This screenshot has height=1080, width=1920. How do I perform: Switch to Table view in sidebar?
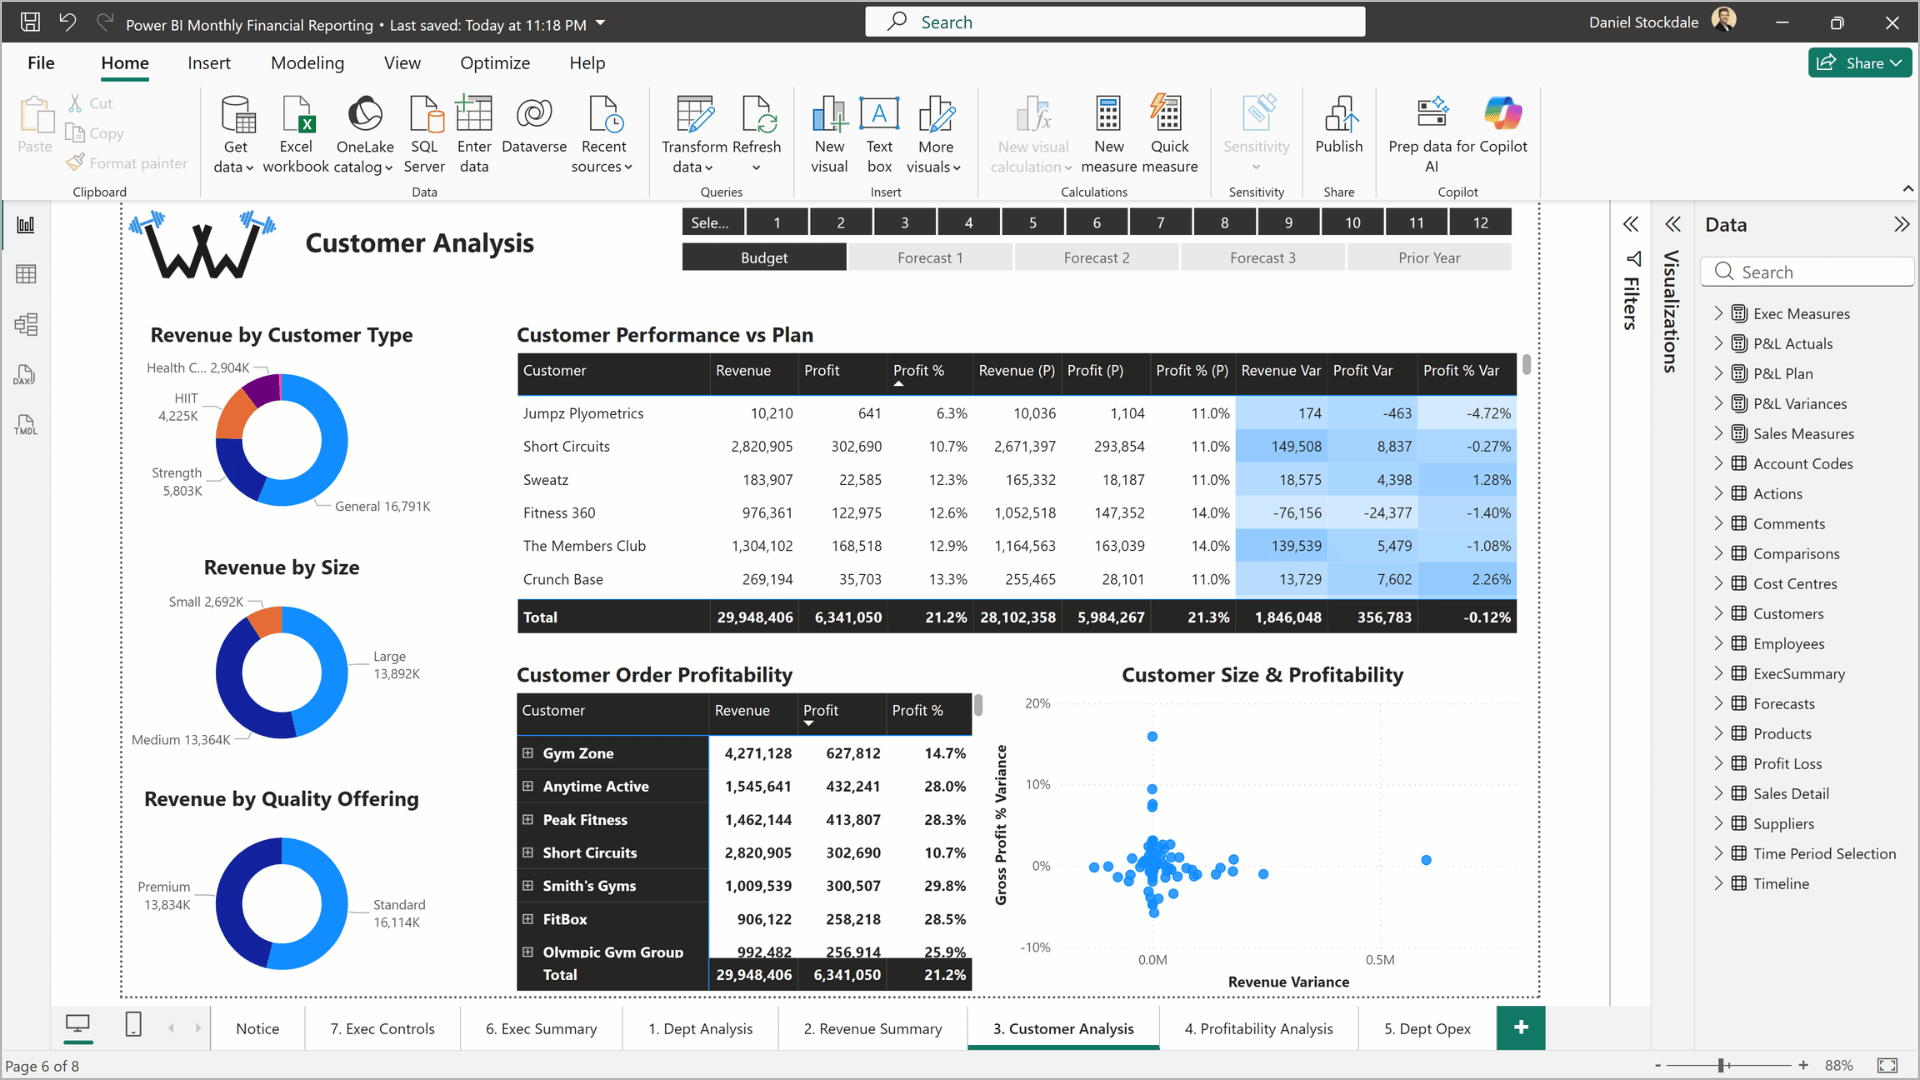(x=26, y=274)
